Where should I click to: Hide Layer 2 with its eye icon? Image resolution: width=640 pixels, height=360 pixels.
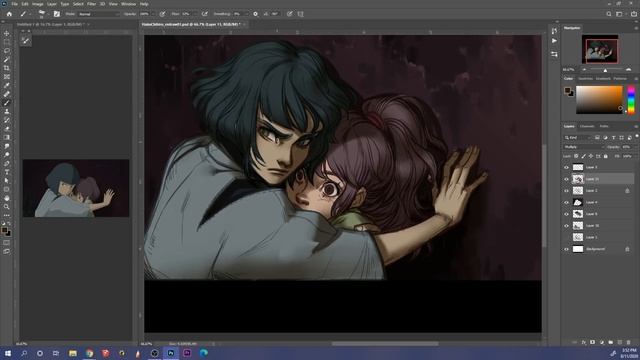point(566,191)
